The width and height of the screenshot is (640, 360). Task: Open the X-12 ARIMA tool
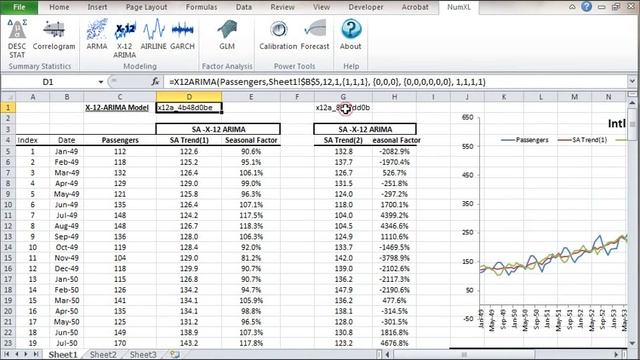(124, 39)
